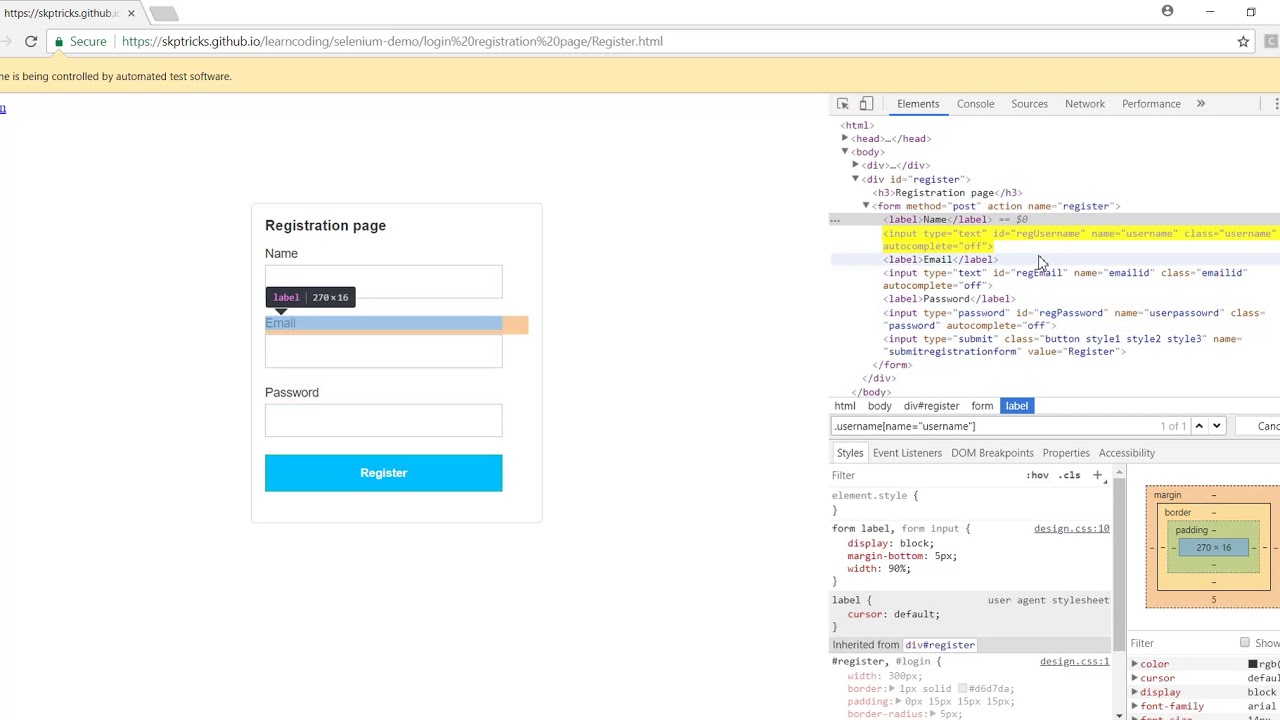Click the Secure padlock site info
The height and width of the screenshot is (720, 1280).
point(81,41)
